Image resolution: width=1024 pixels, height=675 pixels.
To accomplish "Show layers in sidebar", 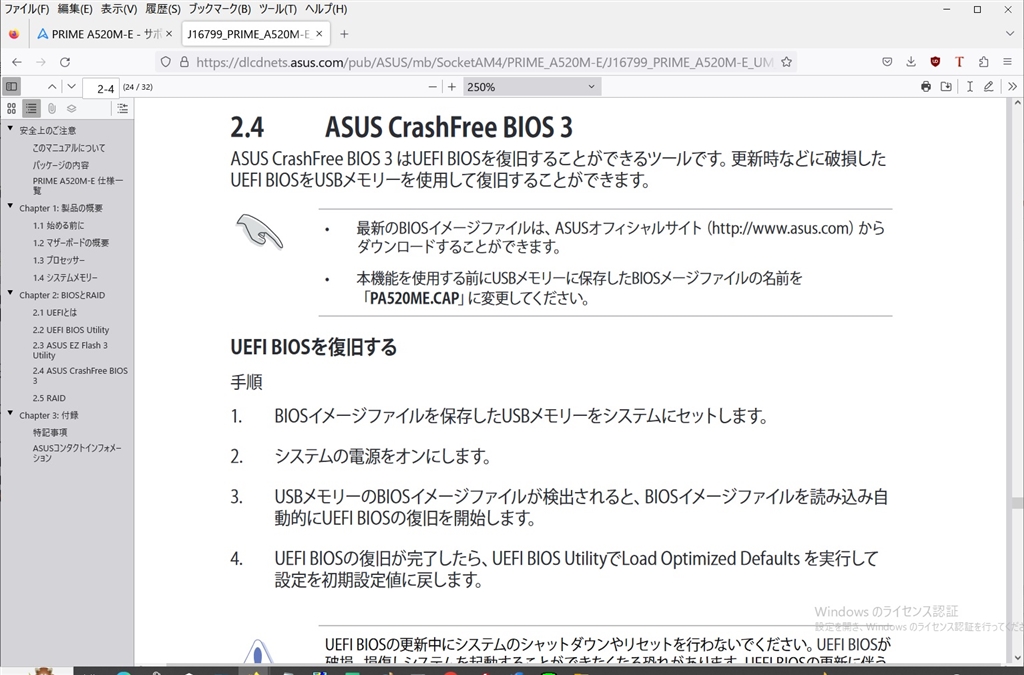I will 71,108.
